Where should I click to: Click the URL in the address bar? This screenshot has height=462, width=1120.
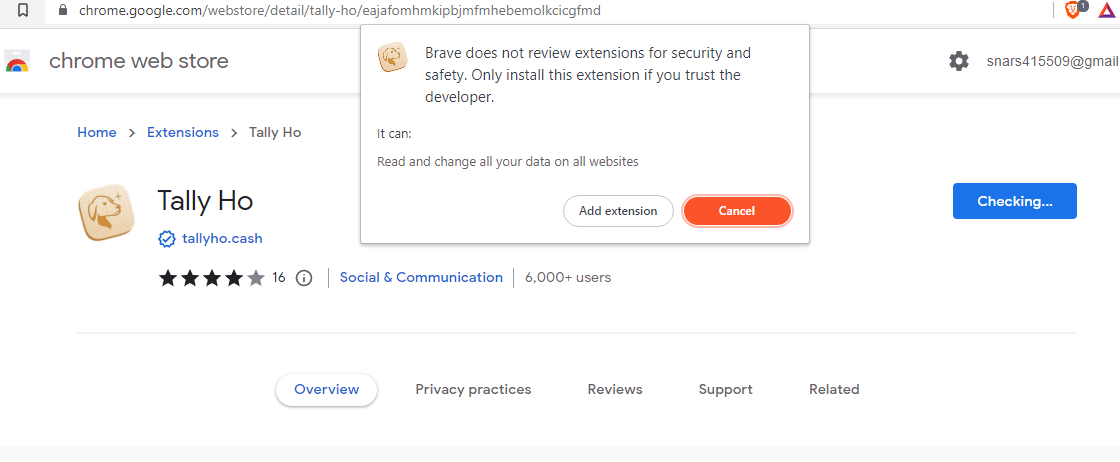[x=340, y=11]
